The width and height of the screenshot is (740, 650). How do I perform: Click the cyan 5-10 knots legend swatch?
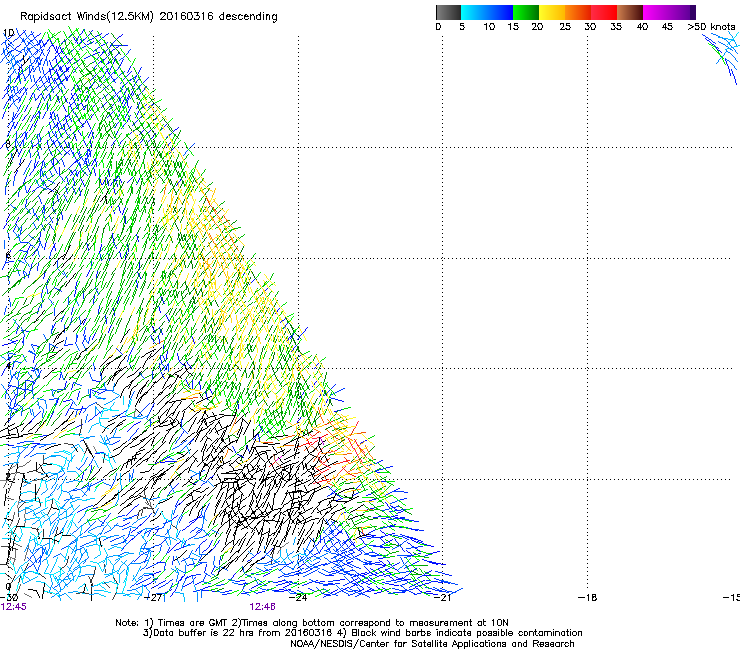tap(474, 12)
